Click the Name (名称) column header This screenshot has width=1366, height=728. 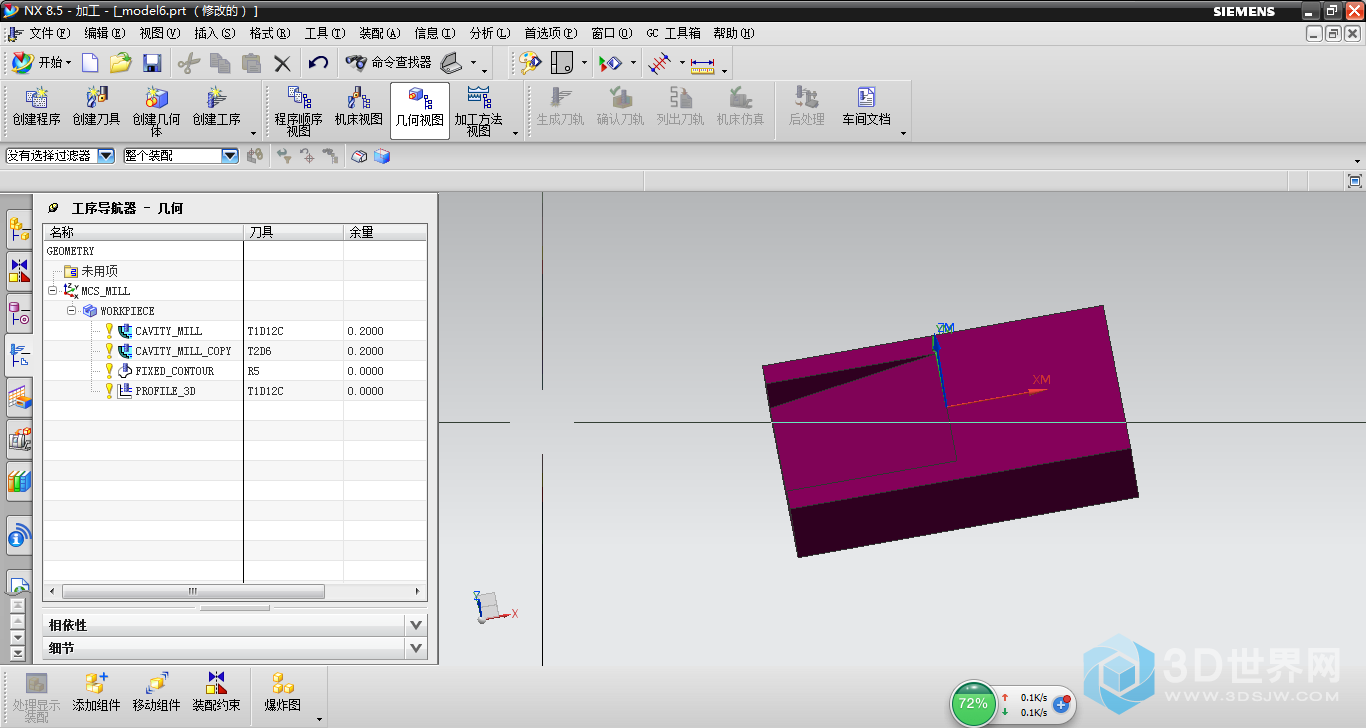pyautogui.click(x=143, y=232)
